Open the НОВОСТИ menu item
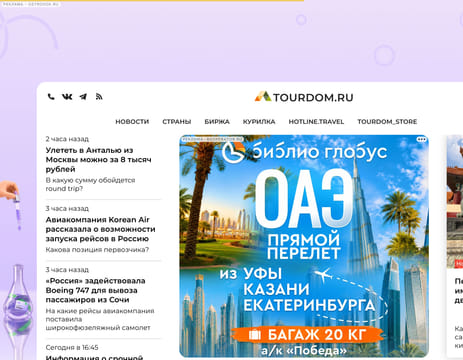This screenshot has width=463, height=360. pos(132,122)
